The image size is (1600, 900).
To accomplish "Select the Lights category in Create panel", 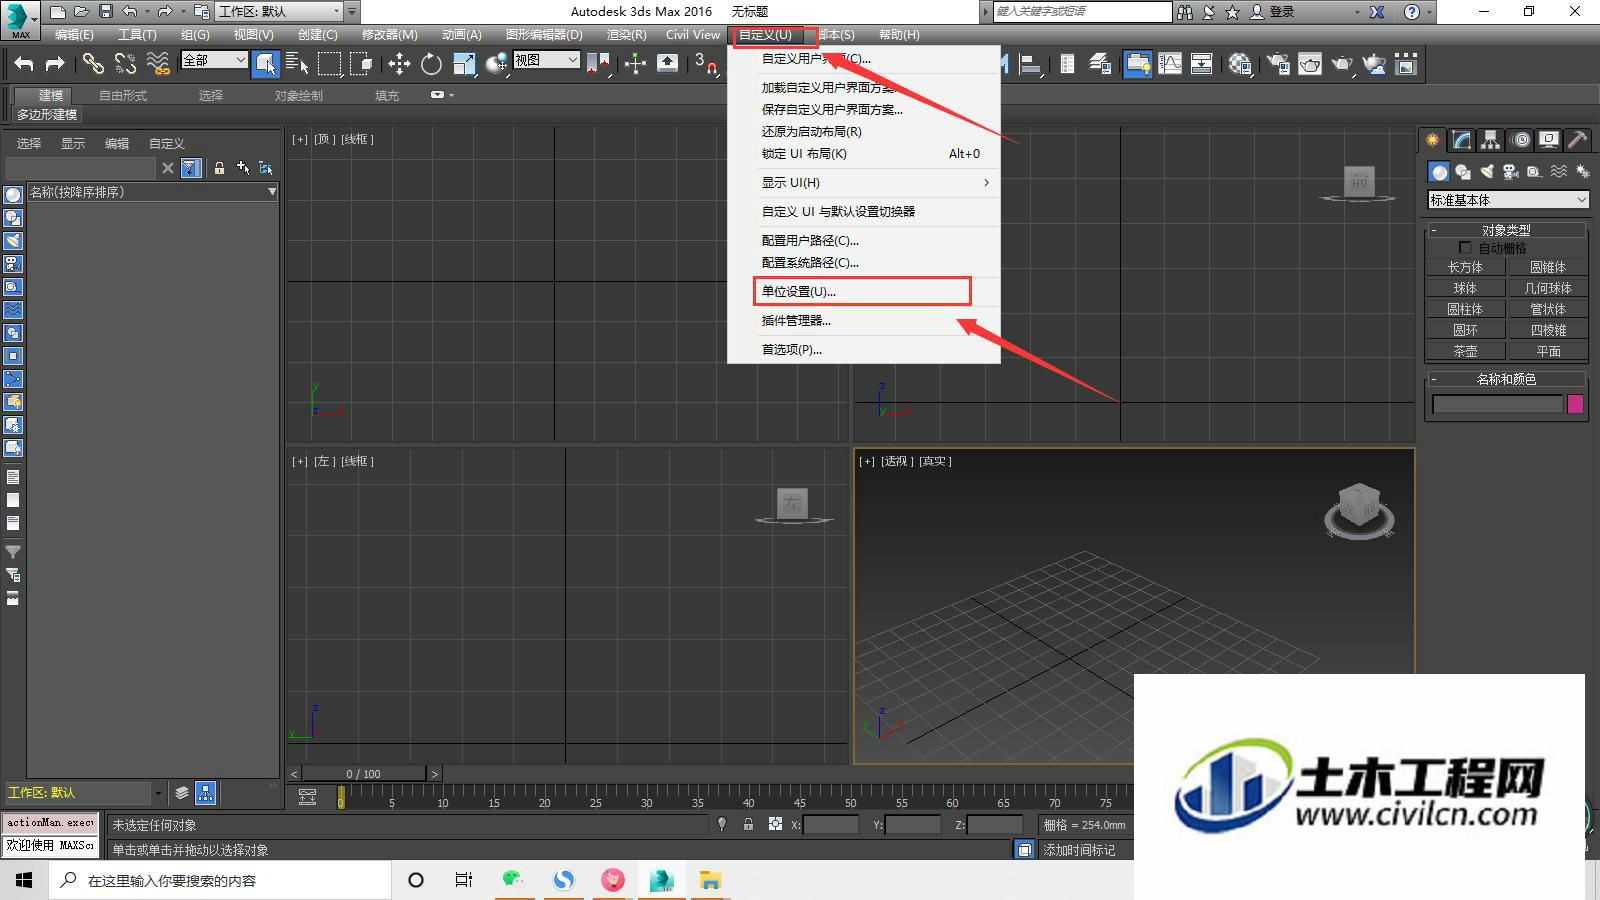I will [1487, 172].
